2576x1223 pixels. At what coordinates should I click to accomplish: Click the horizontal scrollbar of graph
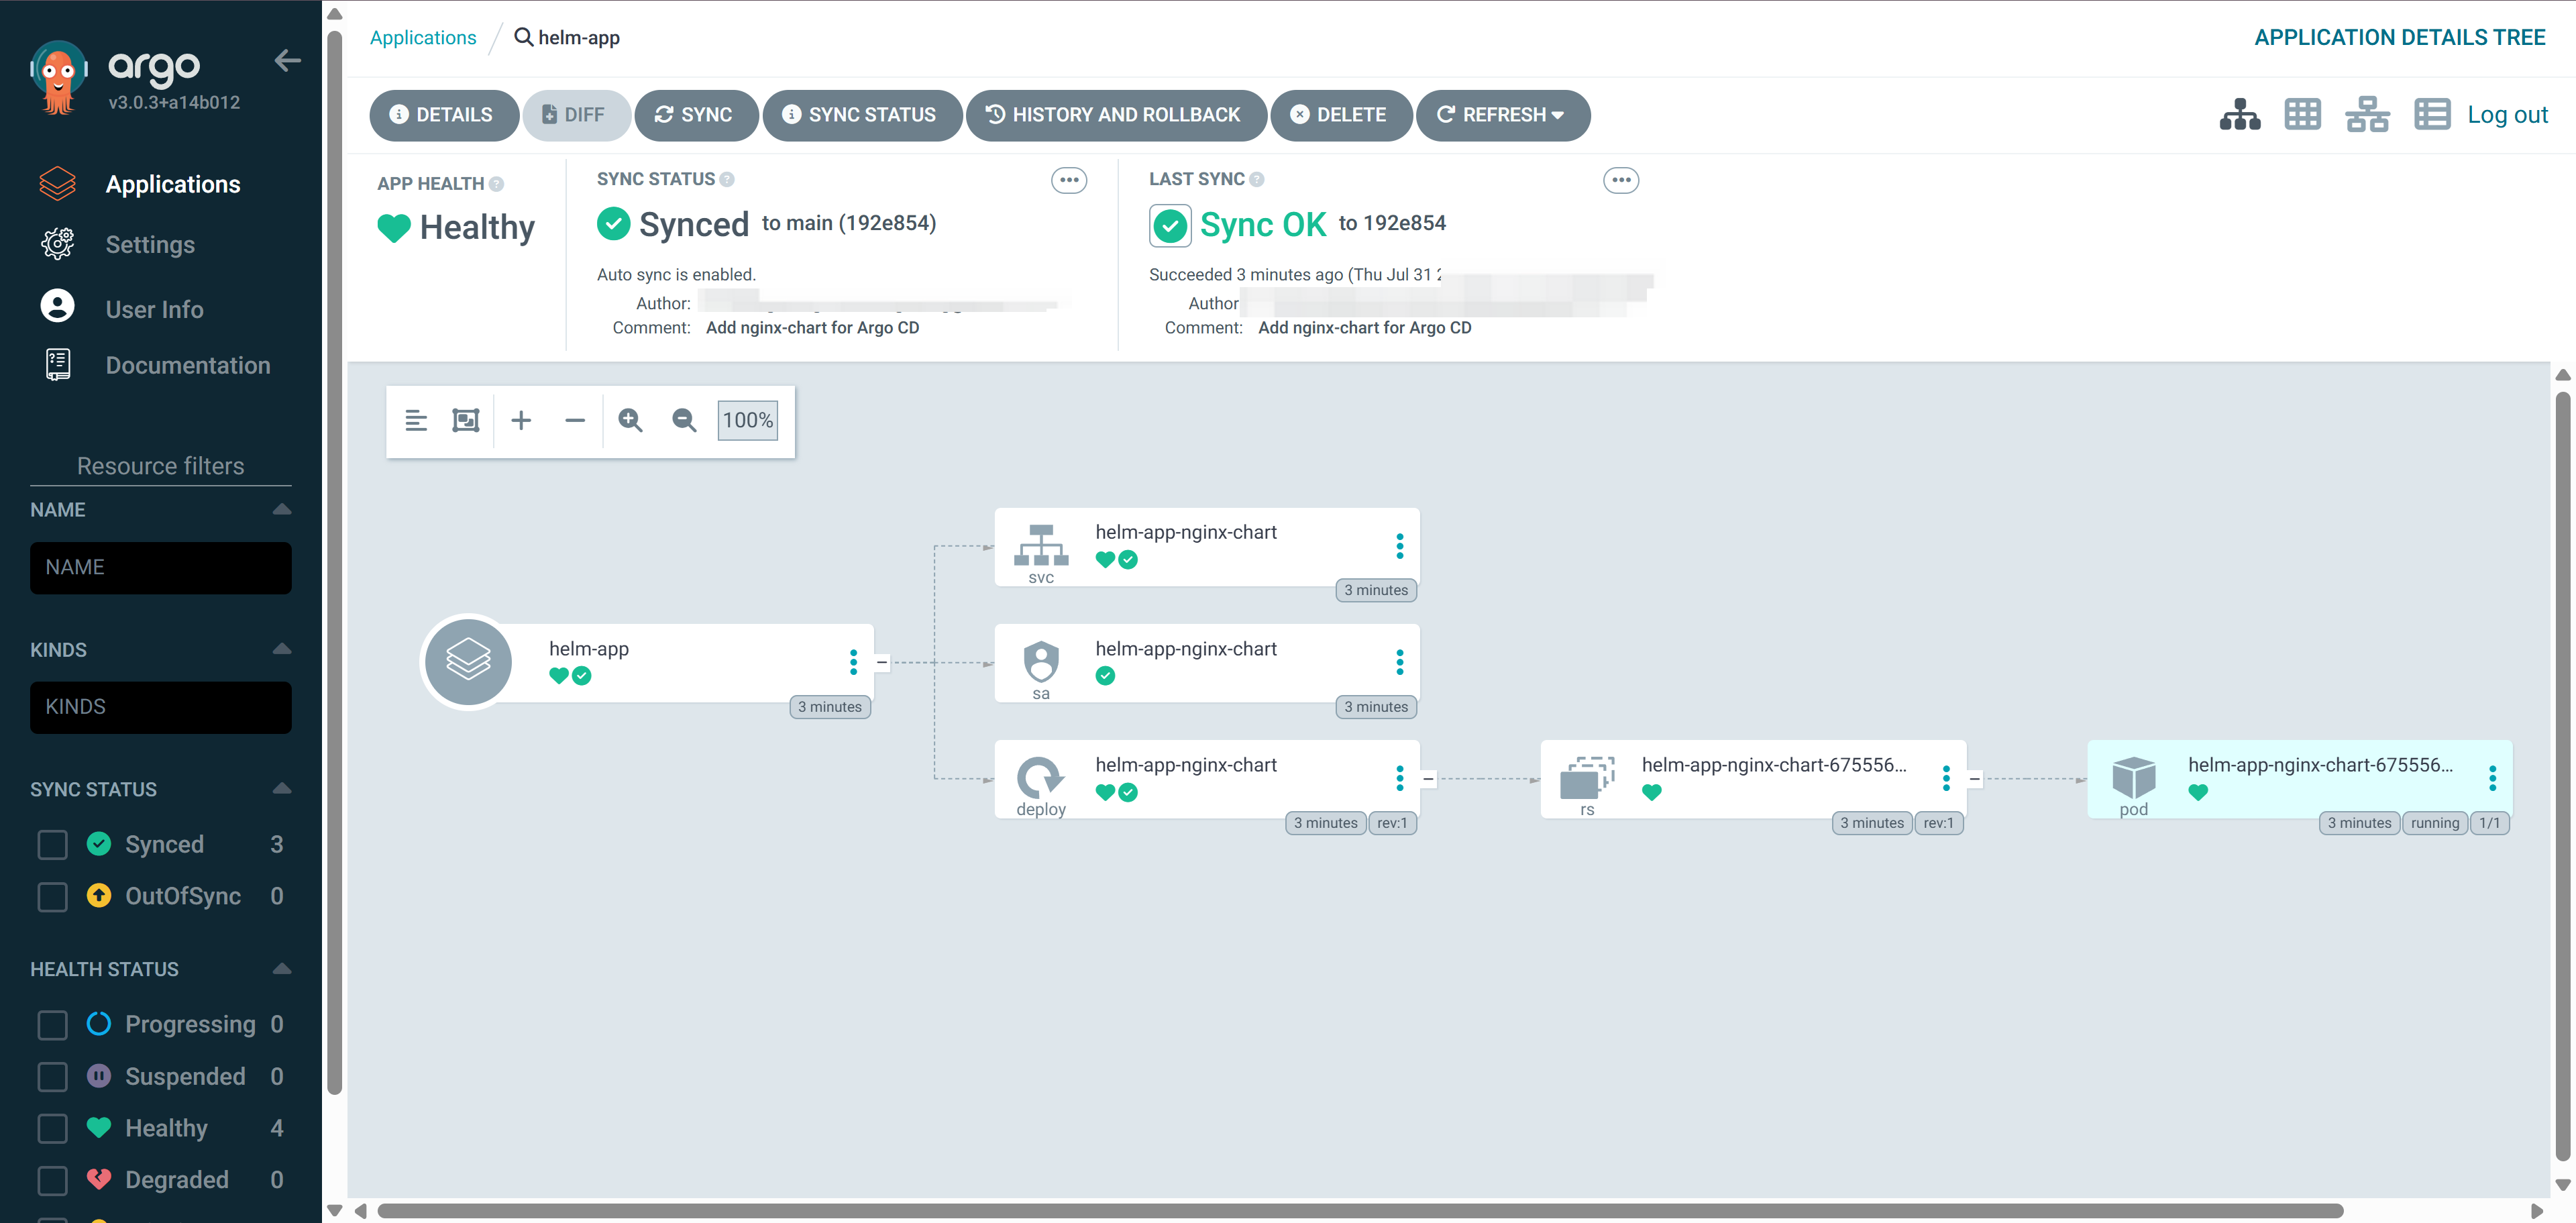[x=1360, y=1211]
